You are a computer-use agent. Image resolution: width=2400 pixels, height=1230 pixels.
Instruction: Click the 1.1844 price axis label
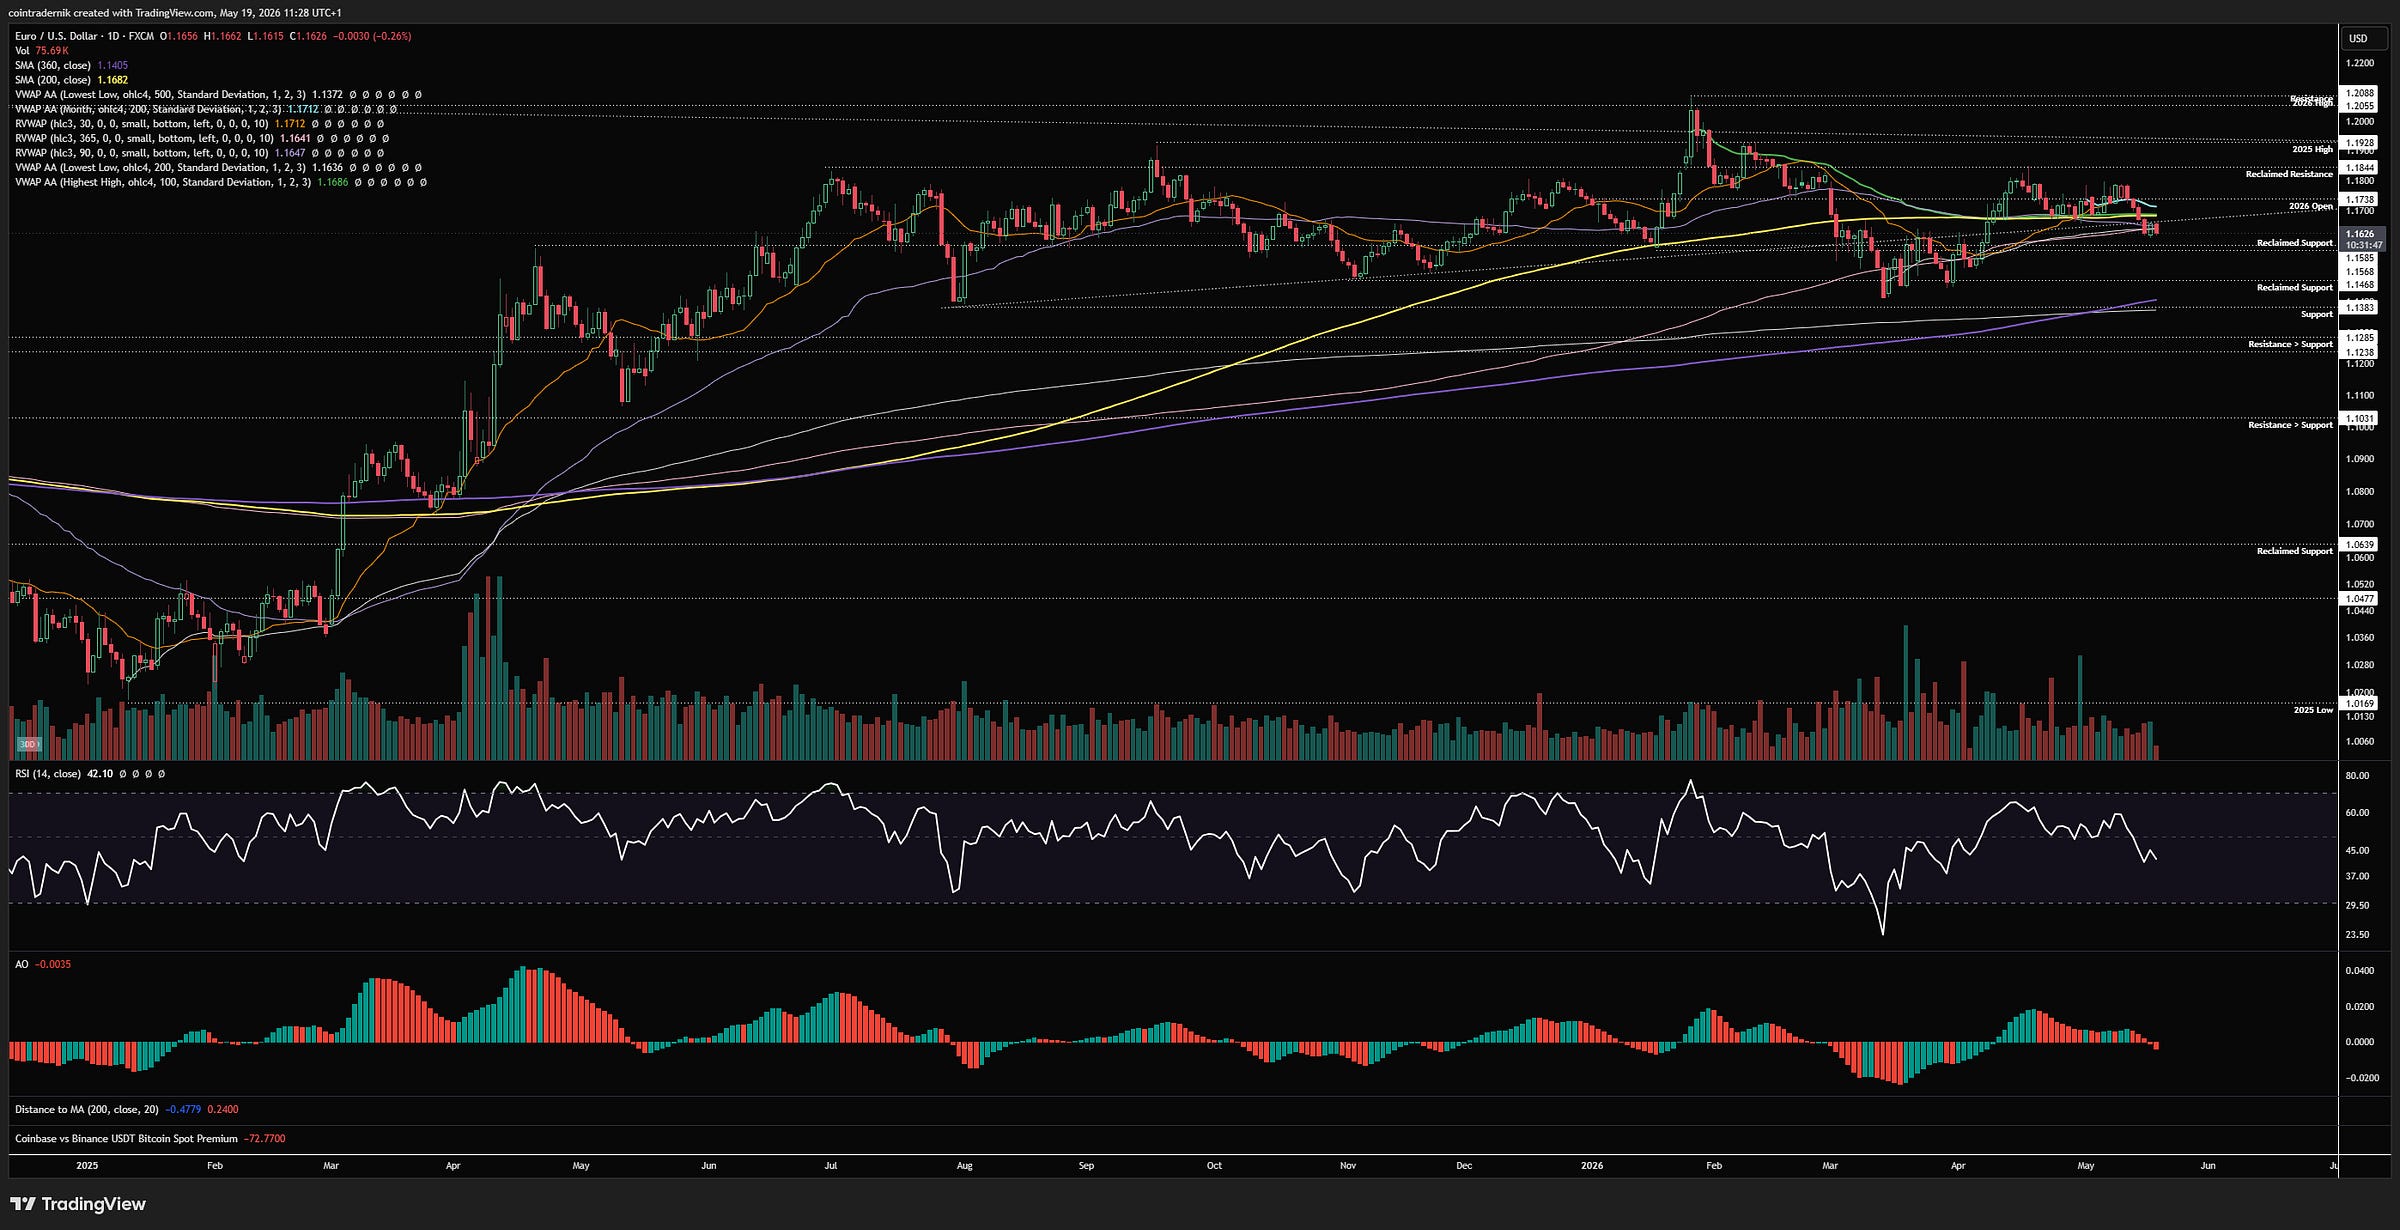[x=2359, y=168]
